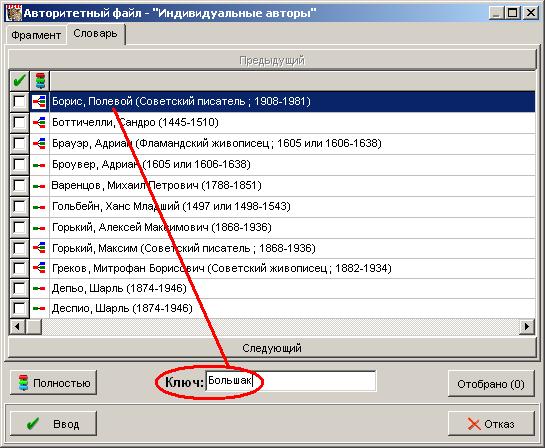This screenshot has height=448, width=545.
Task: Click the green checkmark column header icon
Action: [x=19, y=81]
